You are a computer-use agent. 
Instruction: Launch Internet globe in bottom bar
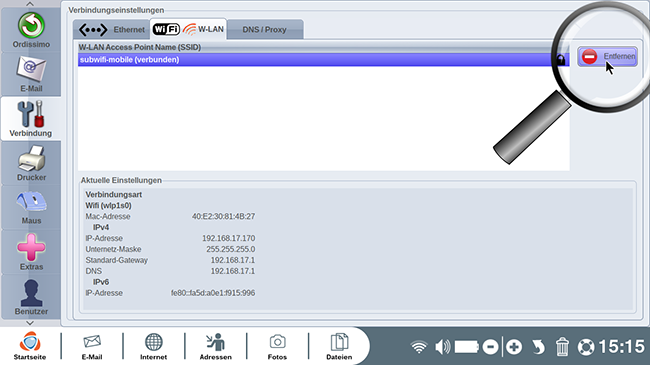coord(153,346)
